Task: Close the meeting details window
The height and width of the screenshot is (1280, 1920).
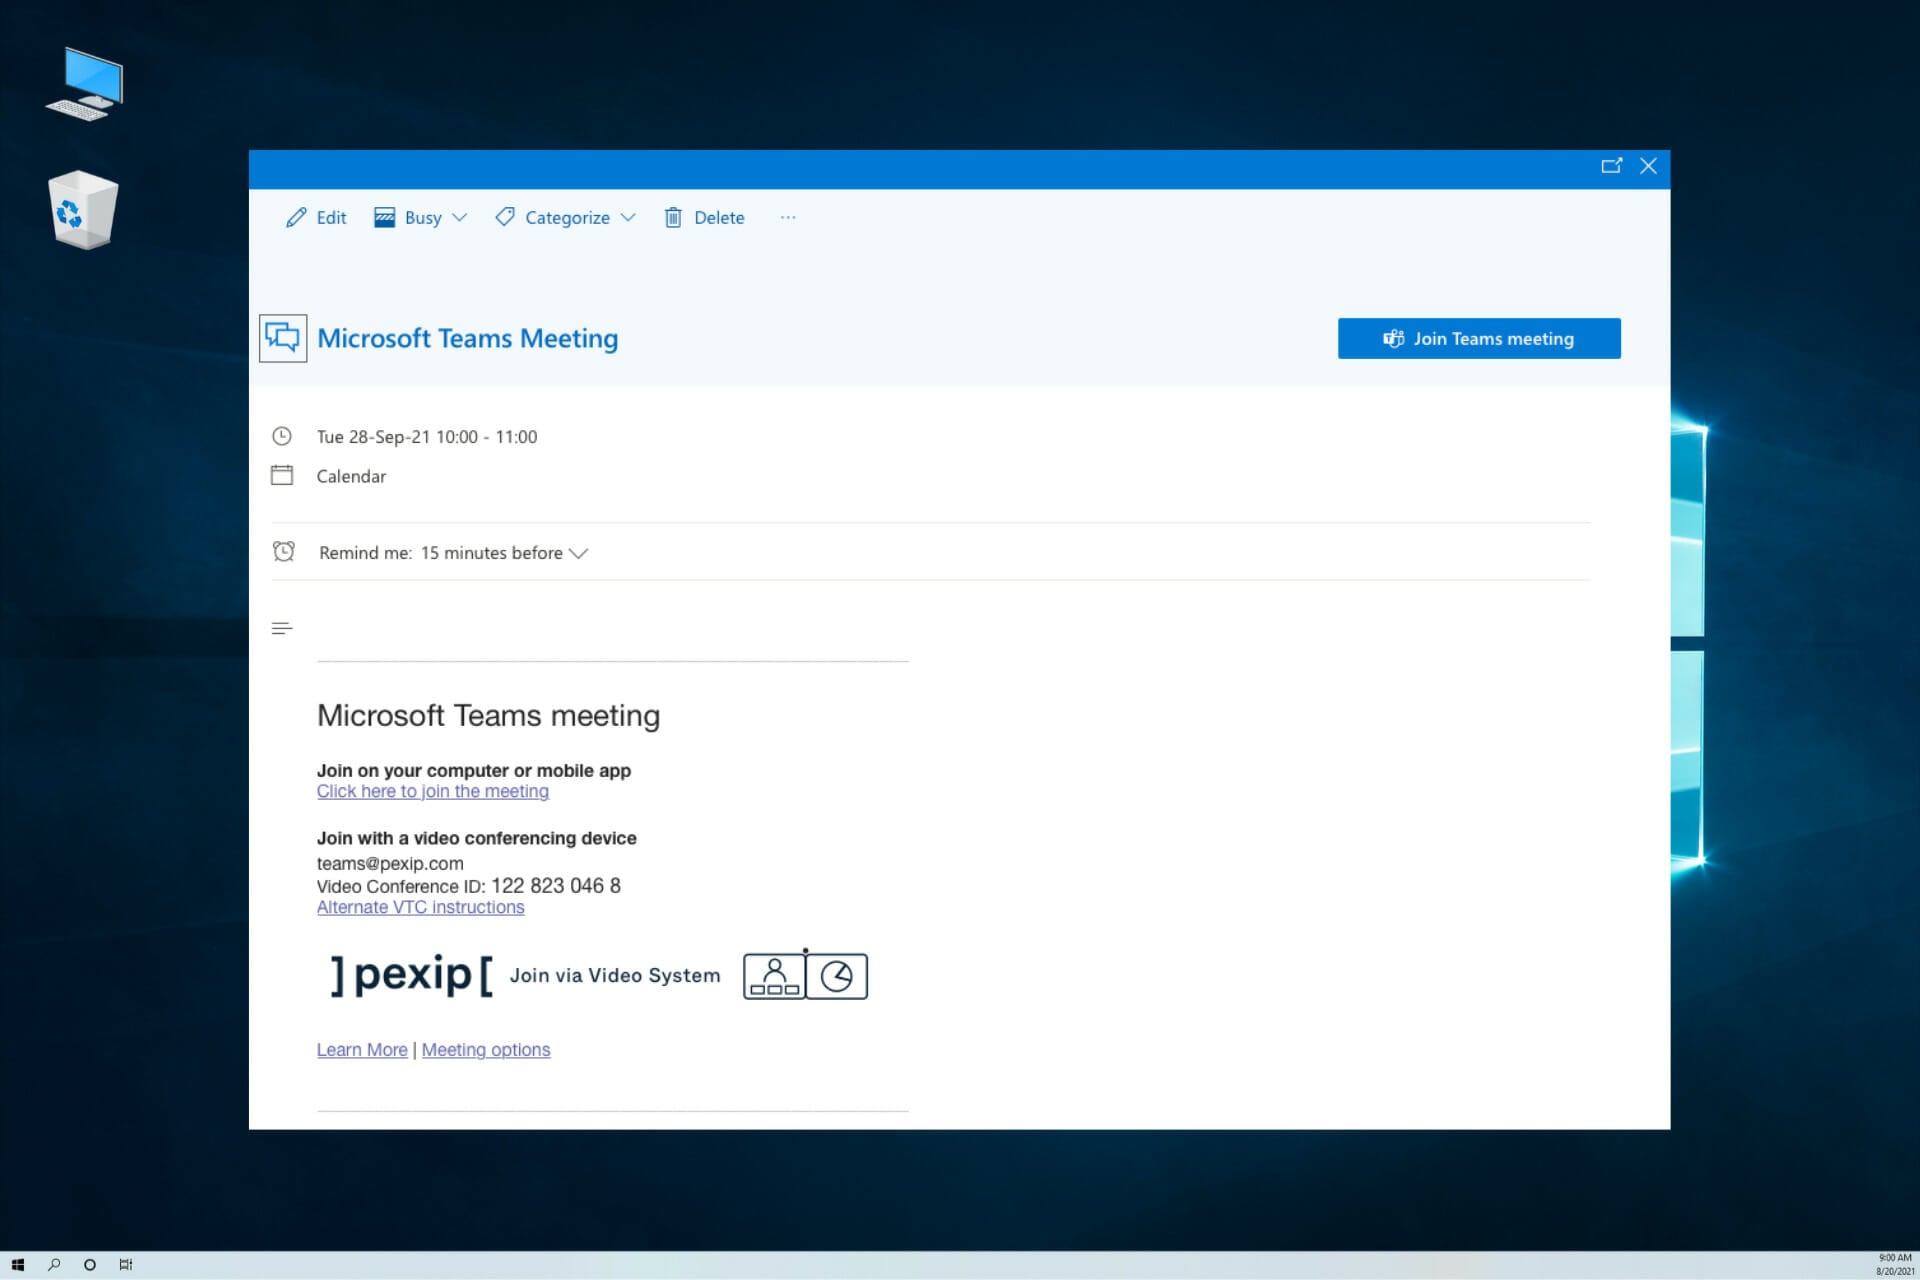Action: click(x=1648, y=166)
